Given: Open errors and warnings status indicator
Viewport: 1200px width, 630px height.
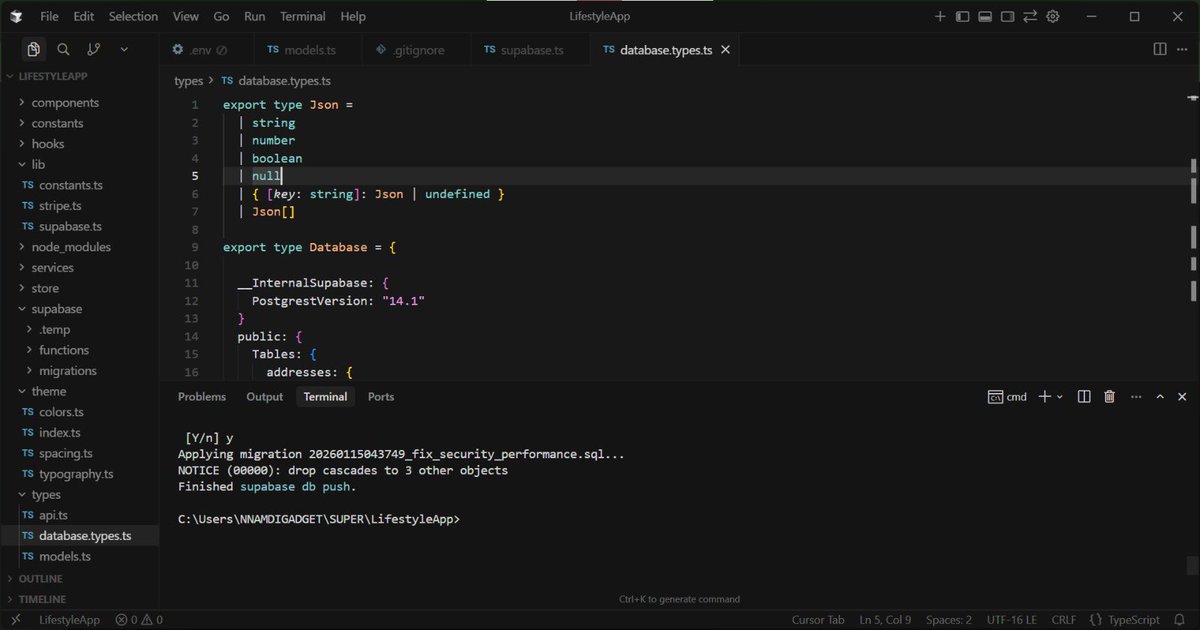Looking at the screenshot, I should tap(139, 620).
